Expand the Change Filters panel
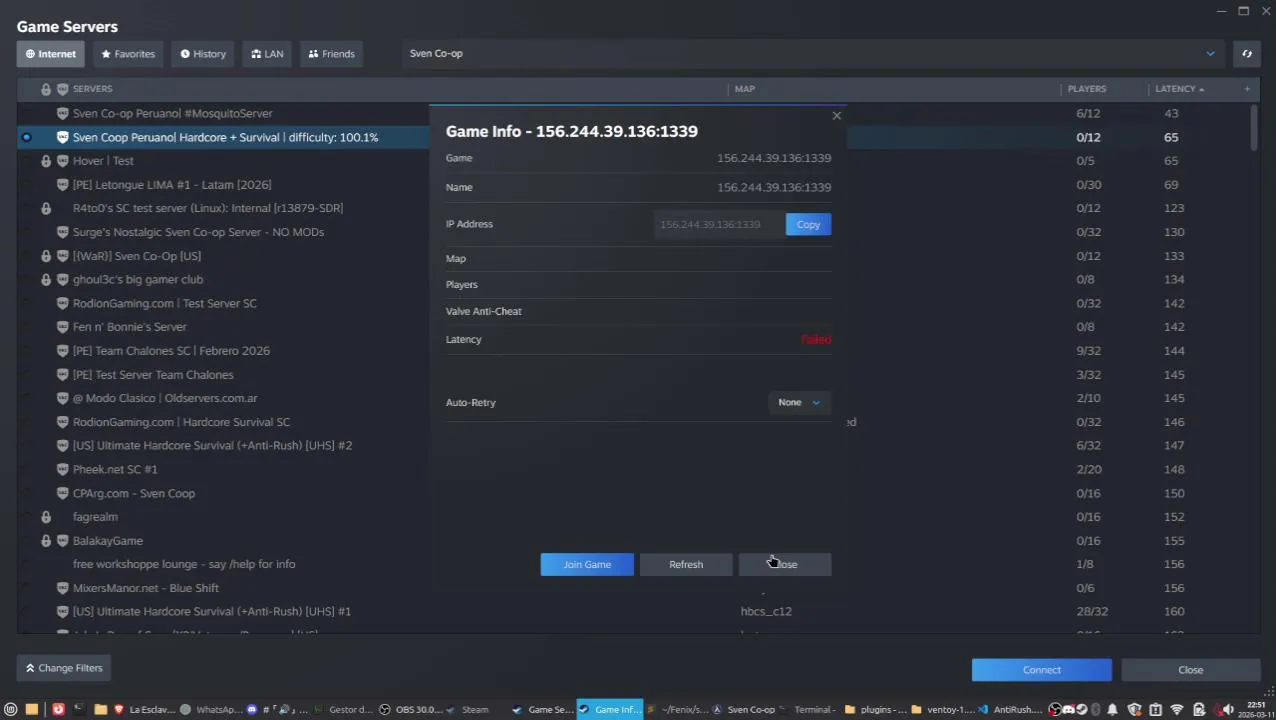 point(64,668)
